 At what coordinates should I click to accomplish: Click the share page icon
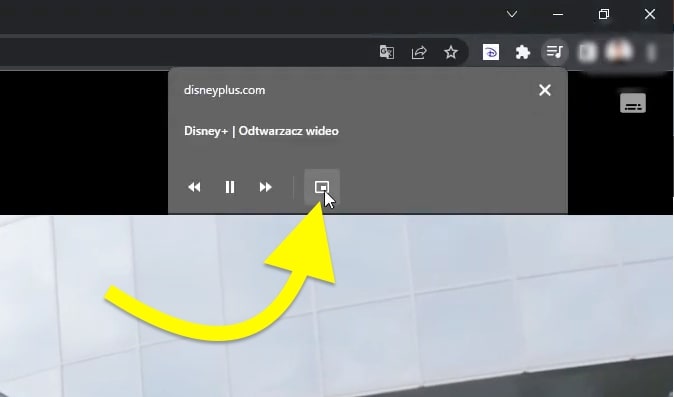419,52
